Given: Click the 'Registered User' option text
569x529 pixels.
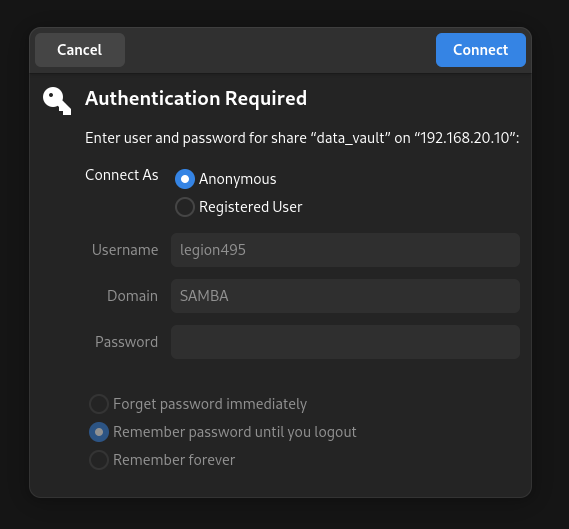Looking at the screenshot, I should pos(250,207).
